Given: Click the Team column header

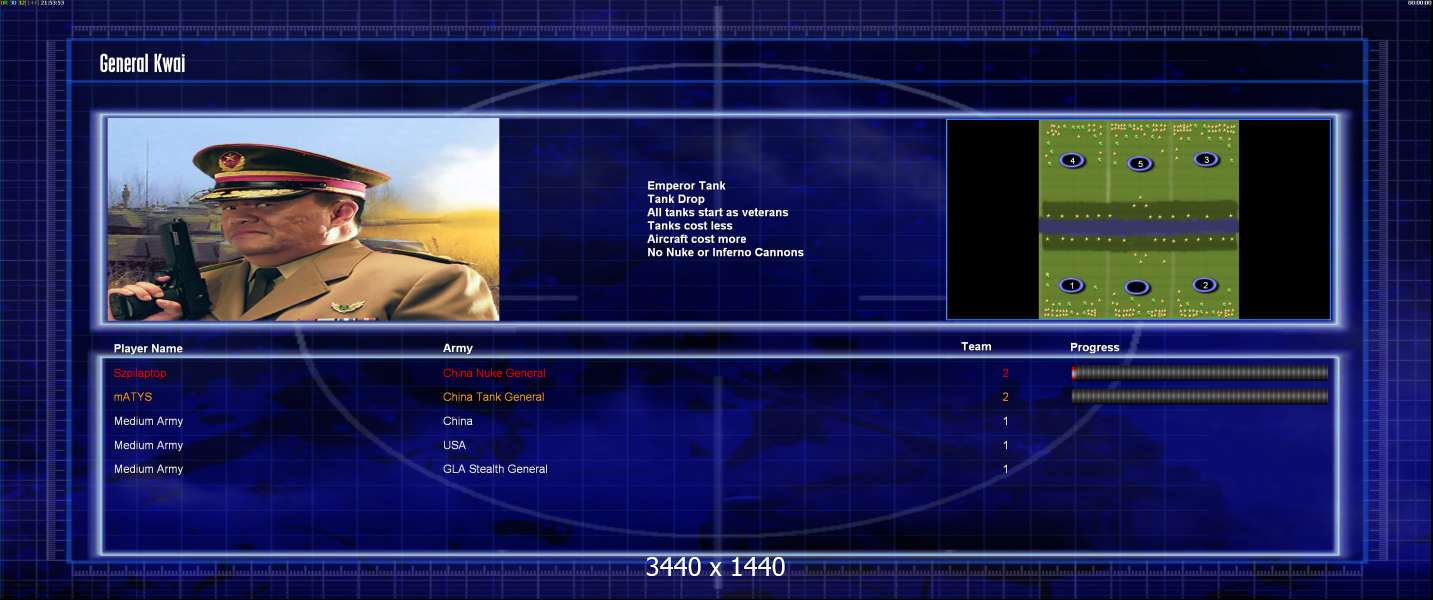Looking at the screenshot, I should (x=976, y=347).
